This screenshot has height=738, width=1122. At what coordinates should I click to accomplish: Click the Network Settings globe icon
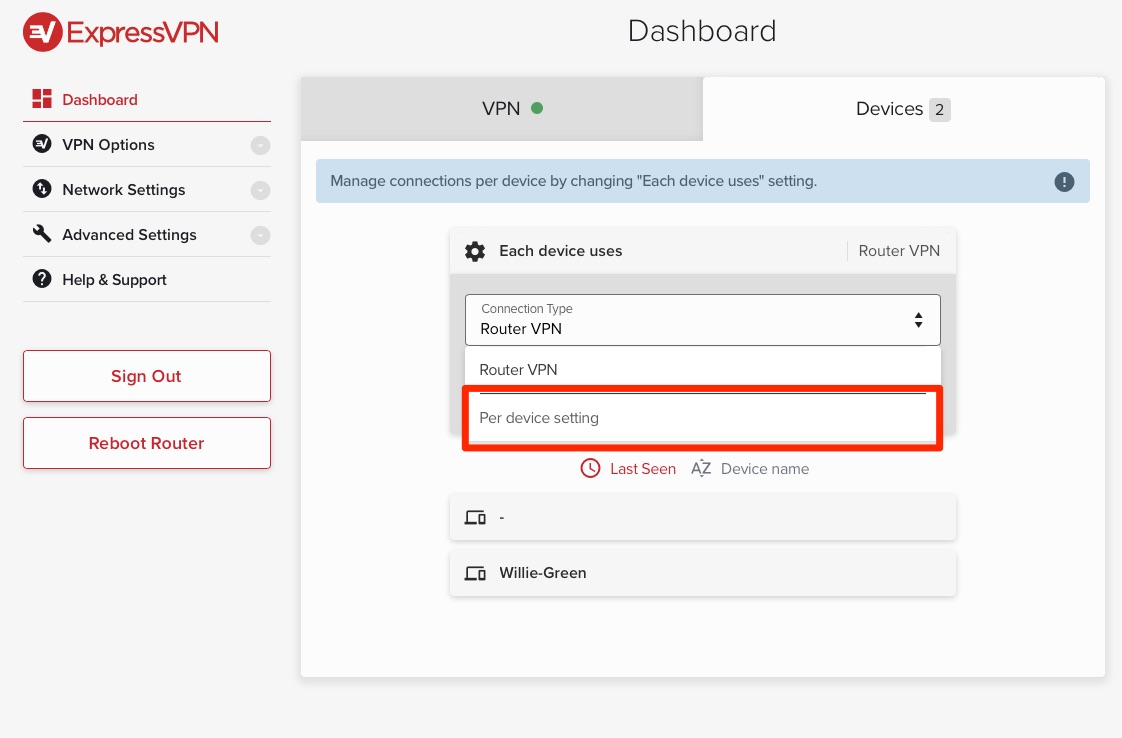tap(41, 189)
